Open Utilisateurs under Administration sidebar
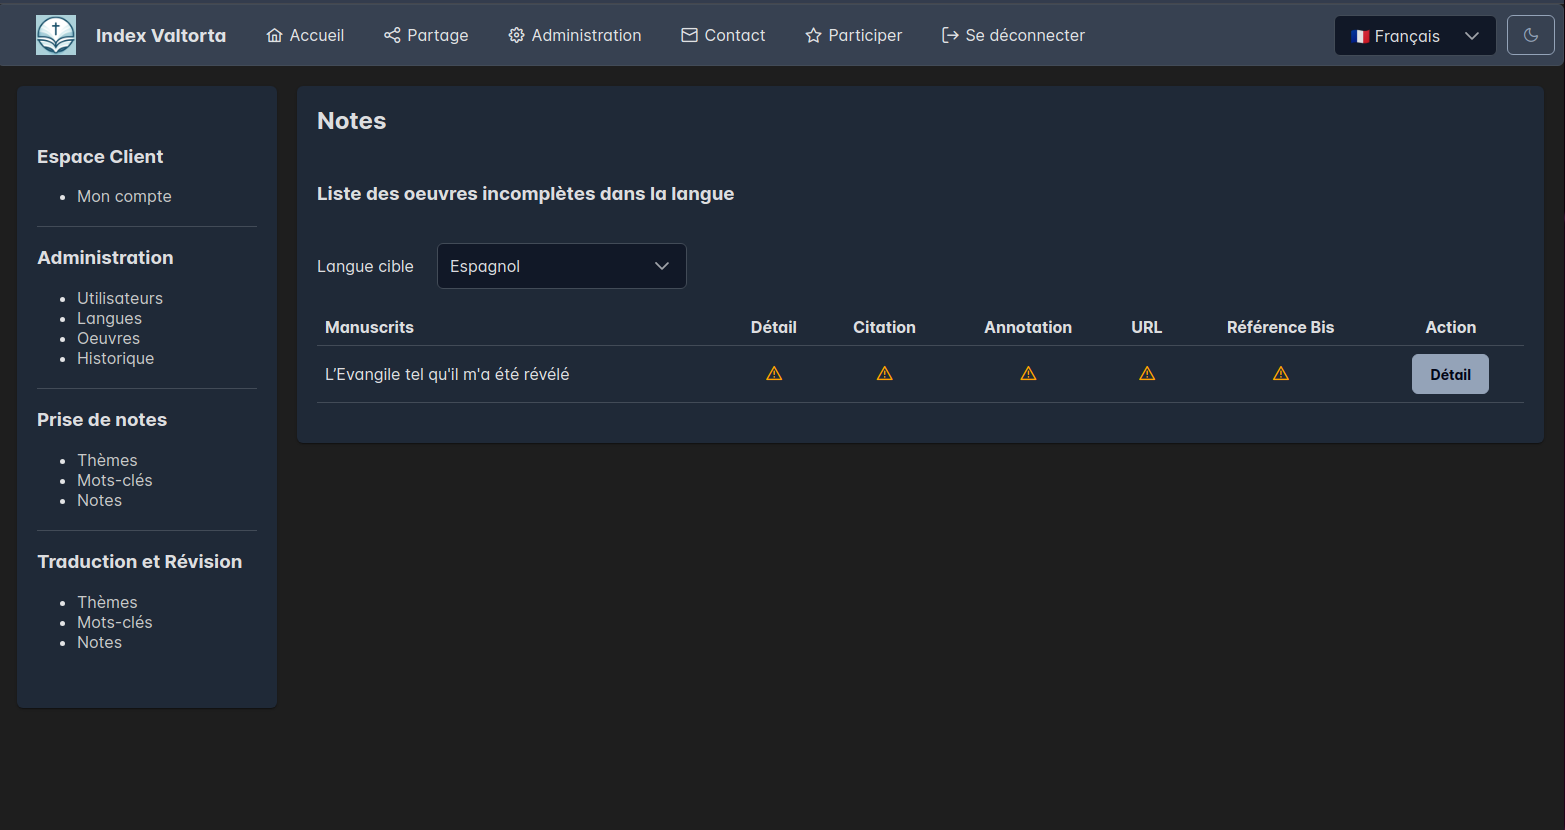Screen dimensions: 1565x830 (120, 298)
